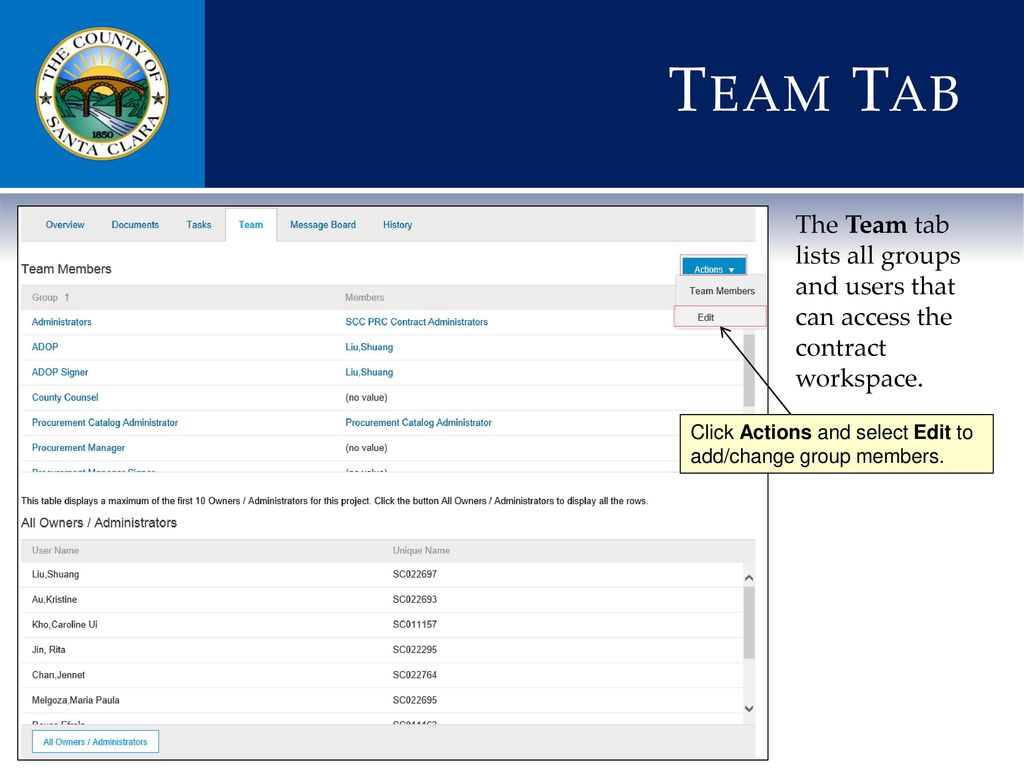Click the ADOP Signer group link
The width and height of the screenshot is (1024, 768).
60,372
